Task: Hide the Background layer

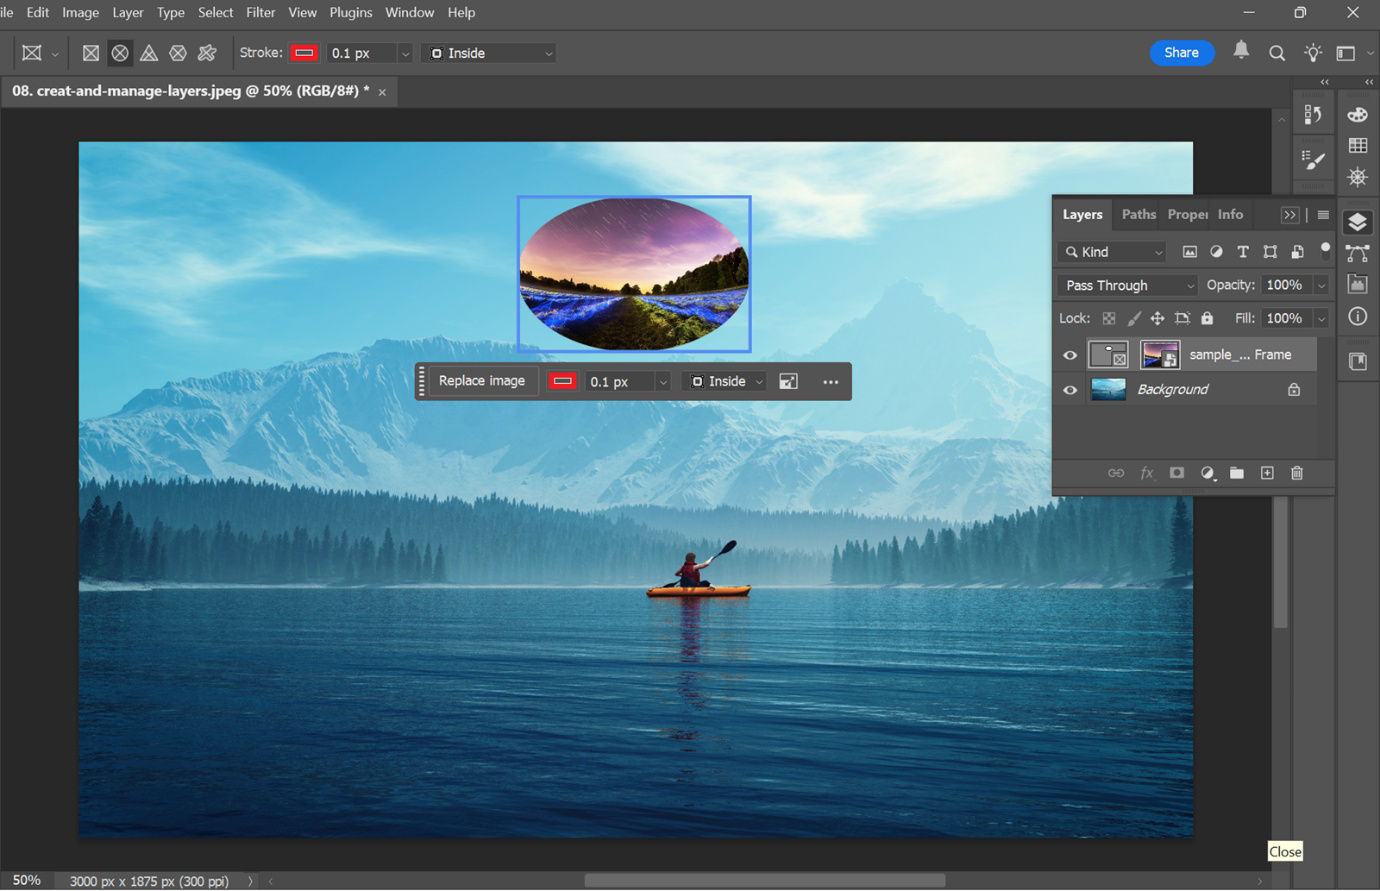Action: [1069, 390]
